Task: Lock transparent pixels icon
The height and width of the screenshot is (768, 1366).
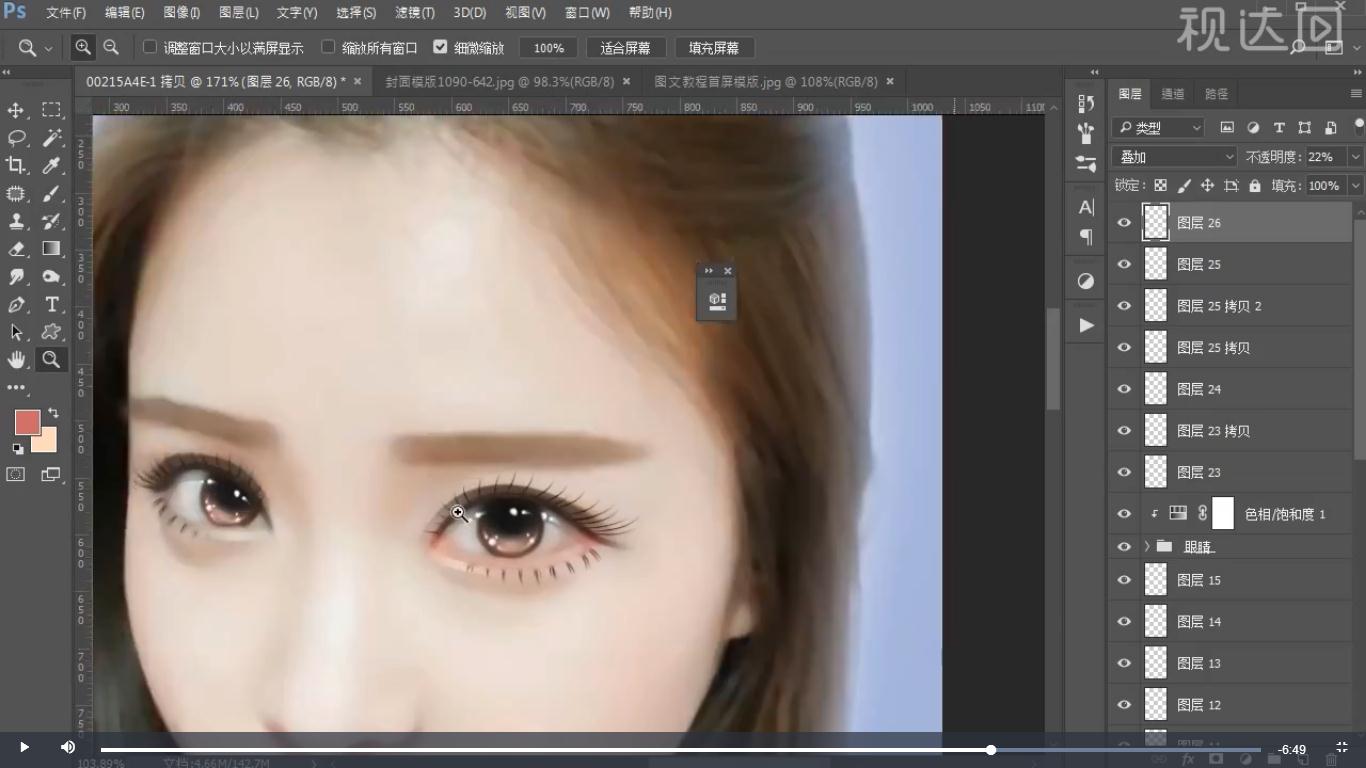Action: [1160, 185]
